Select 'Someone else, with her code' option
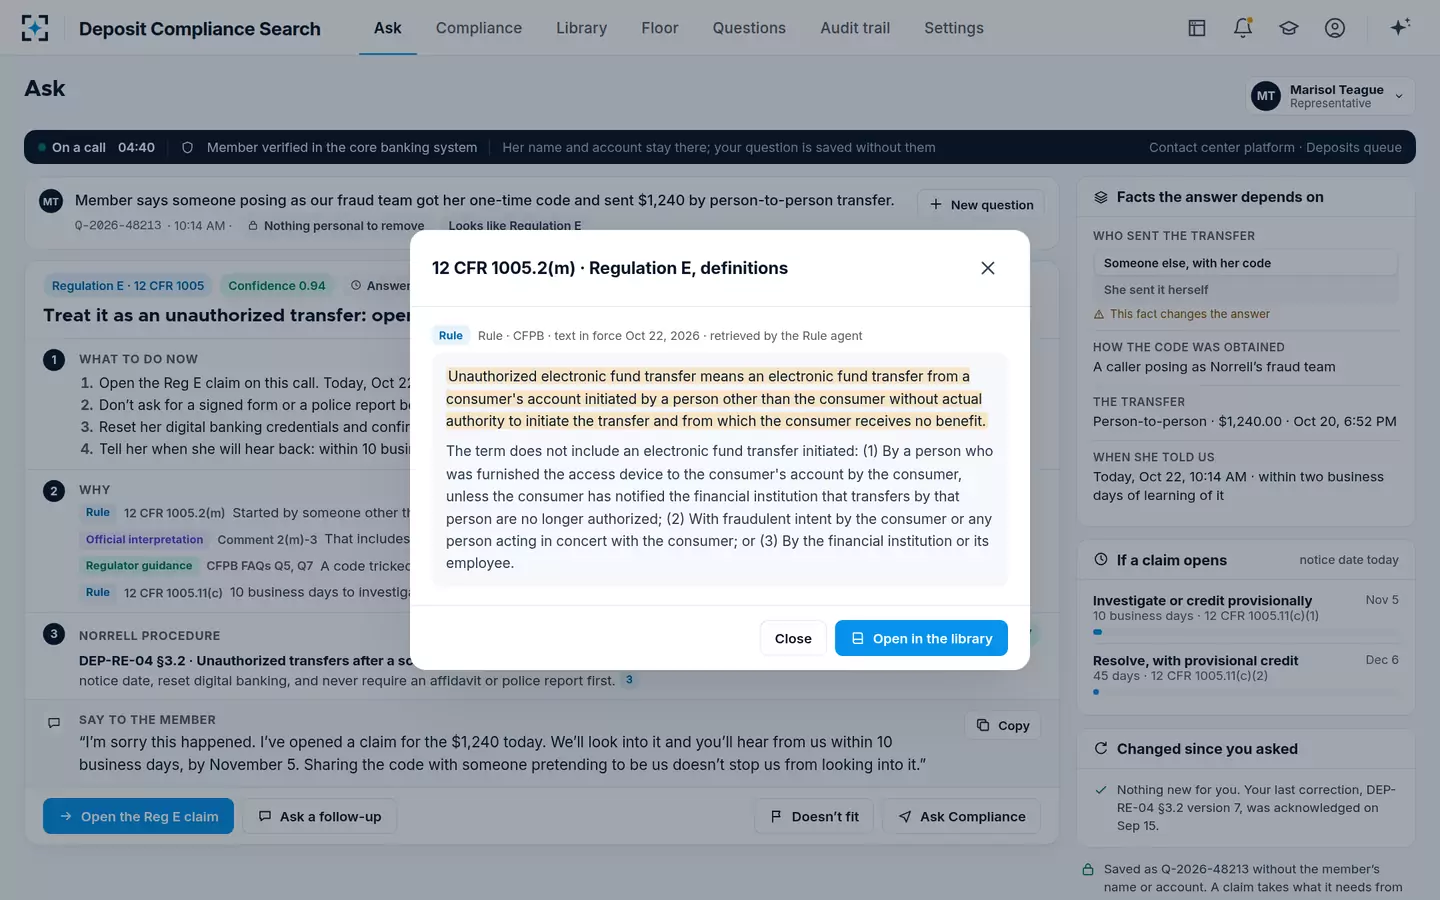 [1245, 263]
